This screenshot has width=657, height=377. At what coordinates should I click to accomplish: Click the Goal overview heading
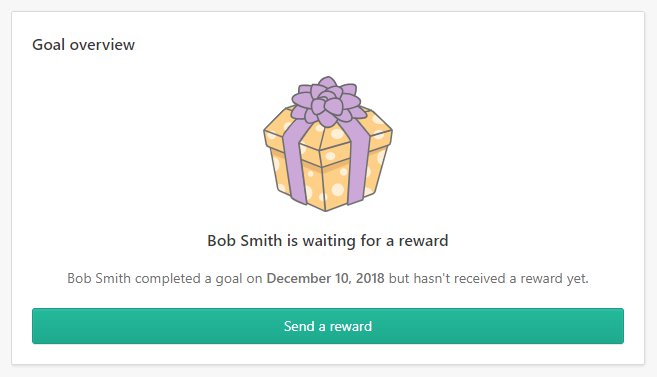pos(83,45)
